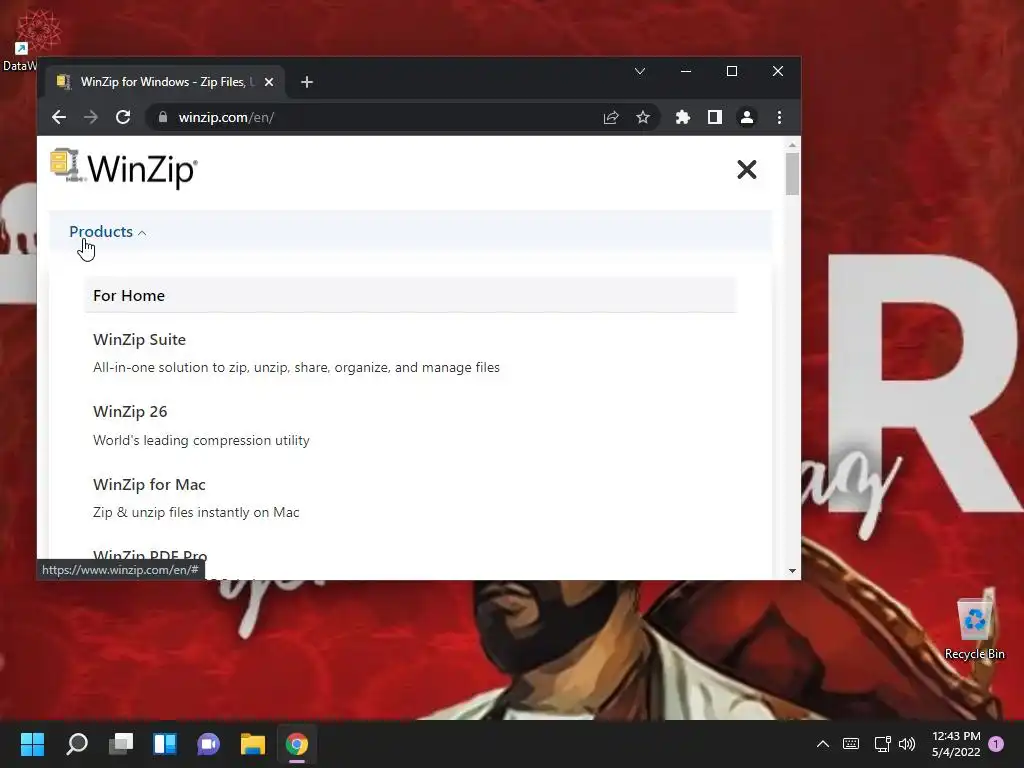Open the WinZip 26 product link
The height and width of the screenshot is (768, 1024).
click(x=130, y=411)
